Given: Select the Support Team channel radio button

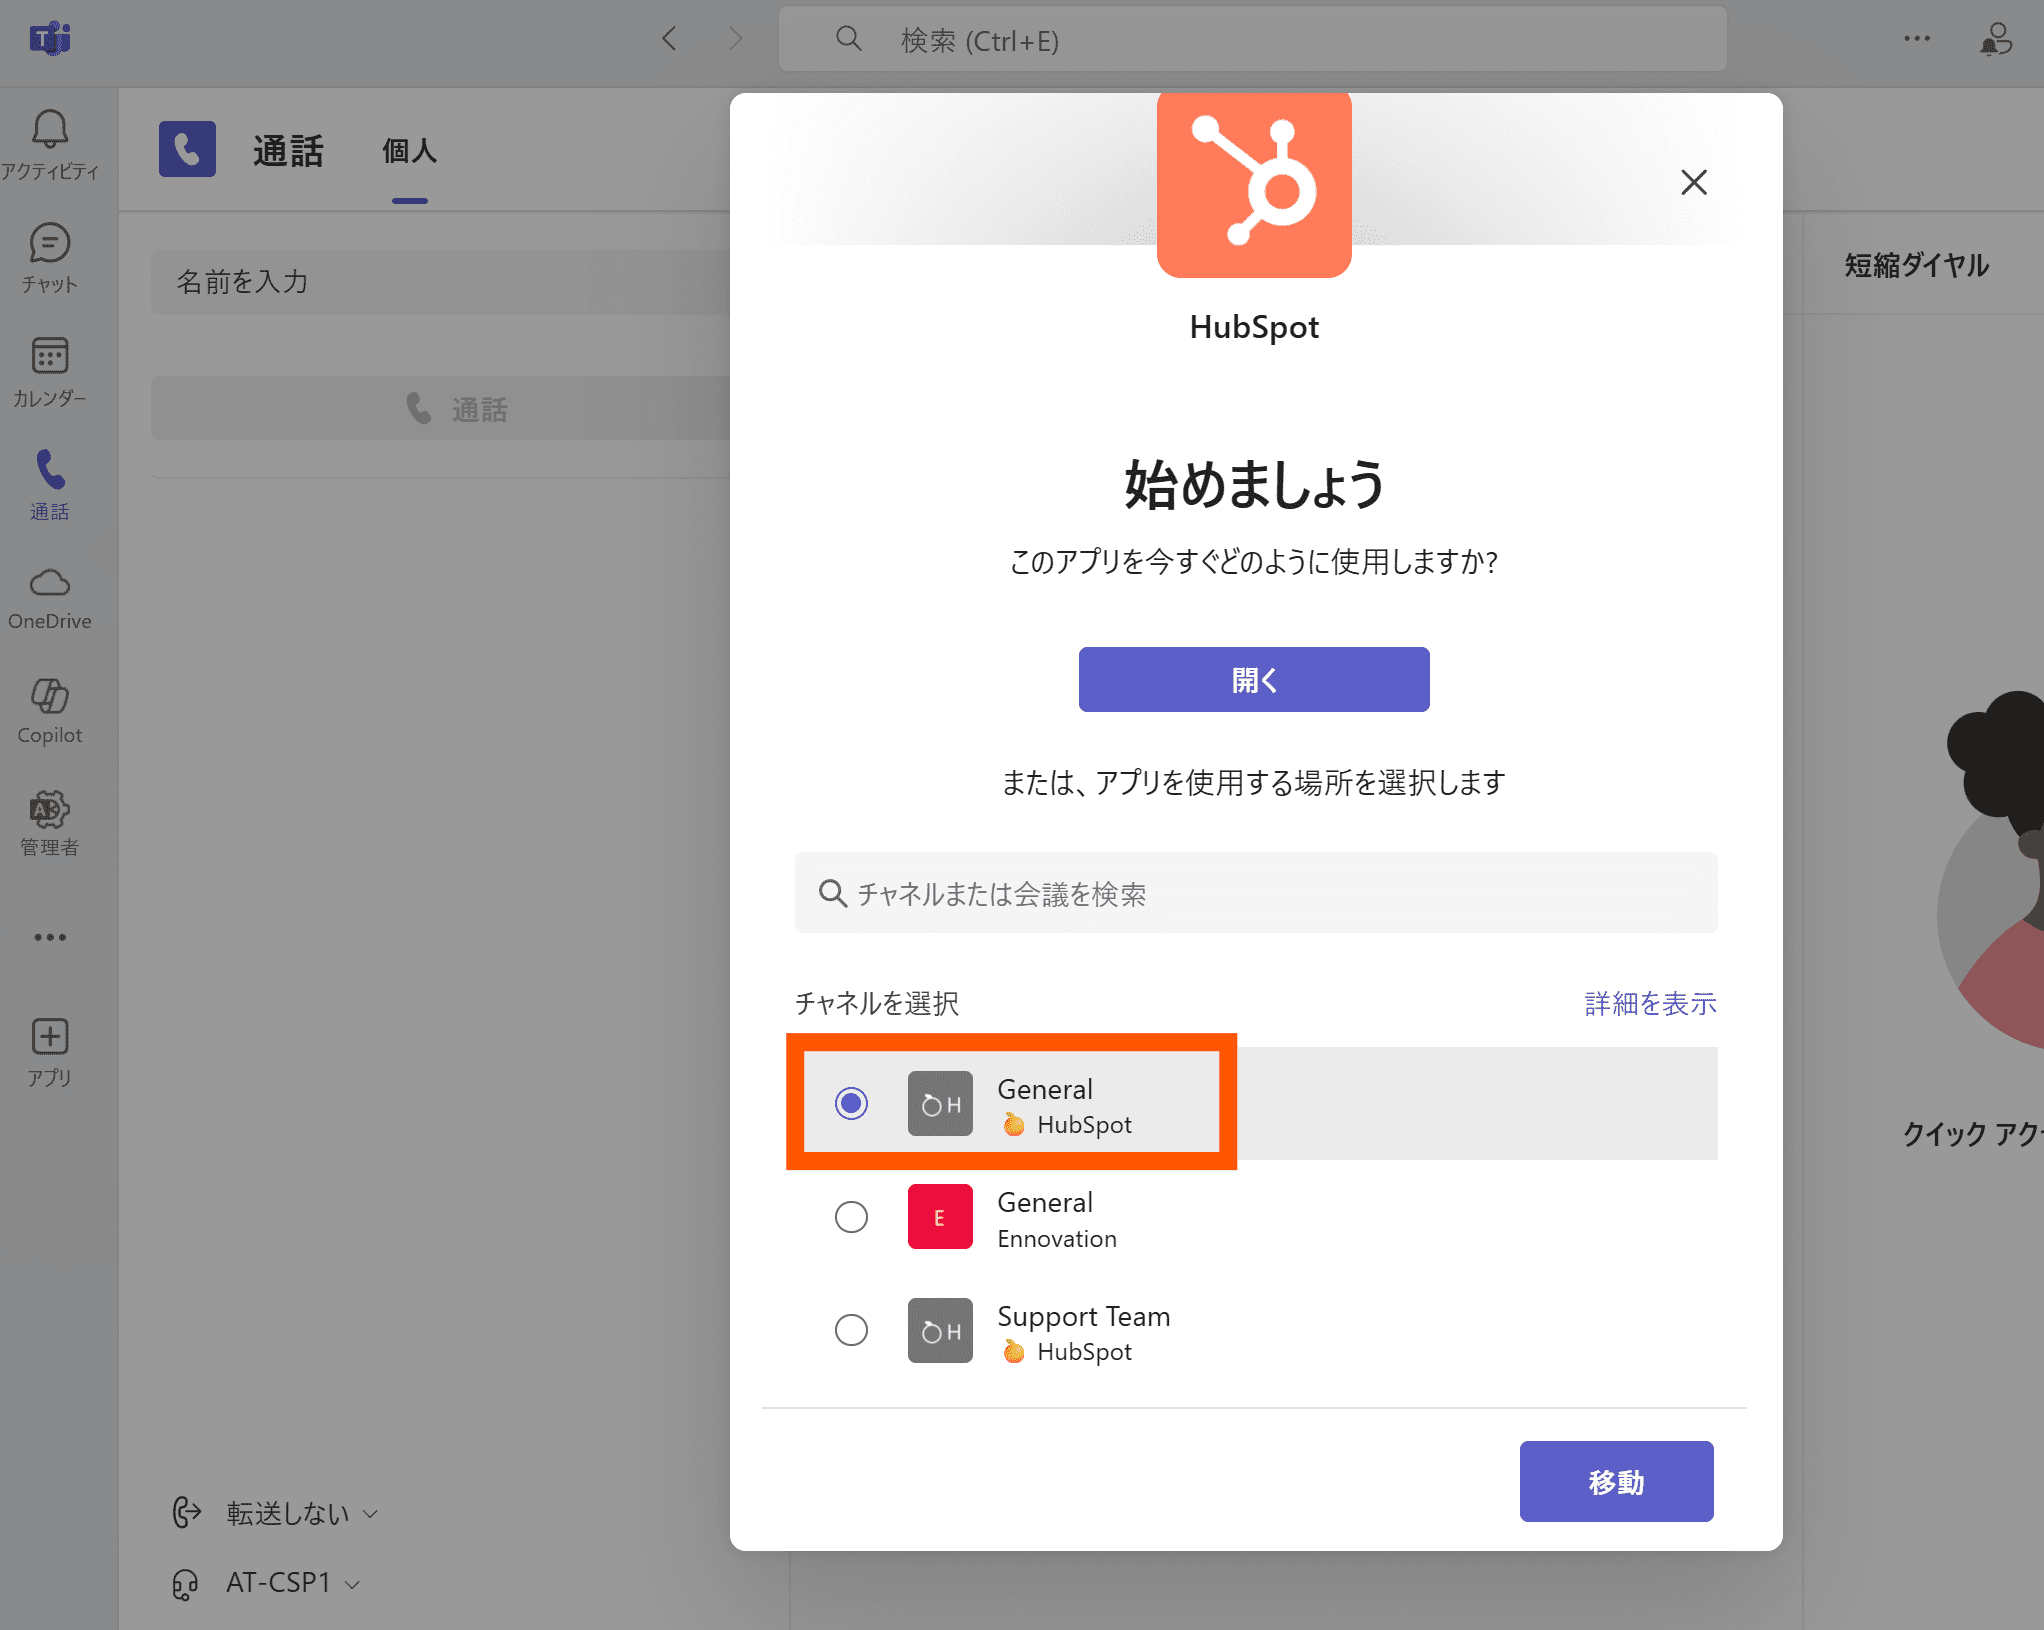Looking at the screenshot, I should pos(851,1330).
